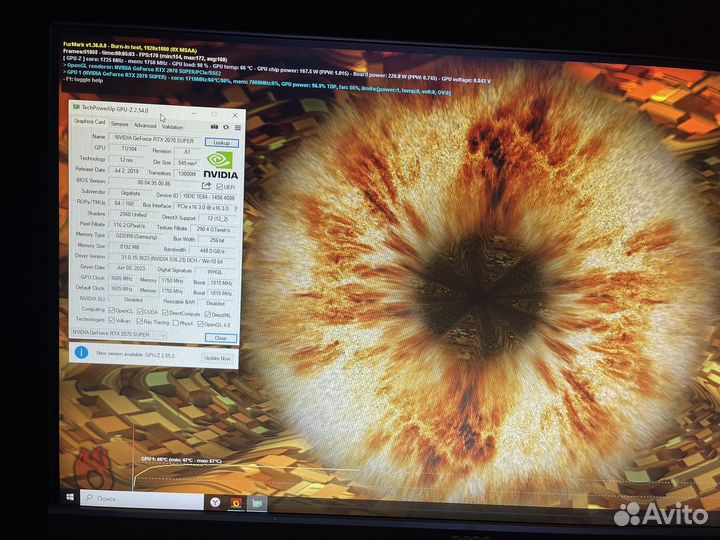Switch to the Validation tab
This screenshot has height=540, width=720.
pyautogui.click(x=173, y=127)
